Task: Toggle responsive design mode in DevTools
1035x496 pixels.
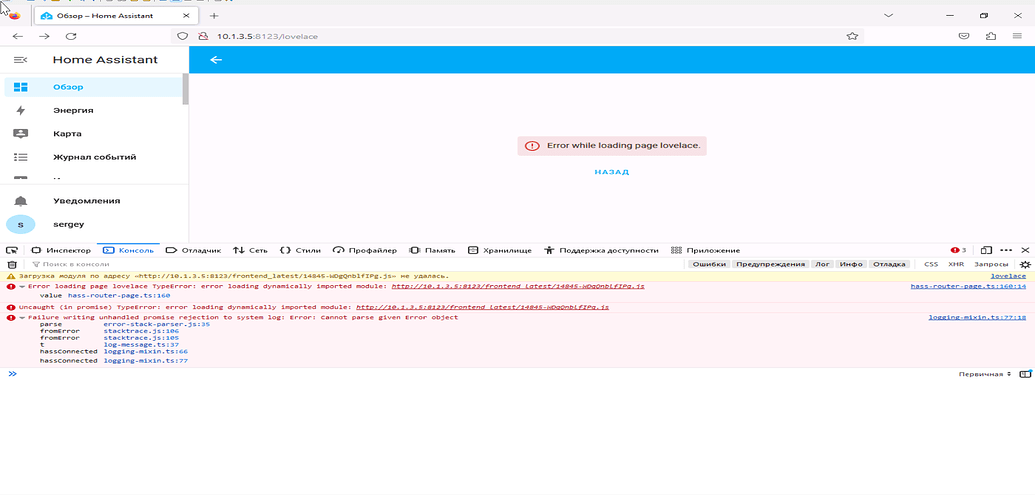Action: pos(986,250)
